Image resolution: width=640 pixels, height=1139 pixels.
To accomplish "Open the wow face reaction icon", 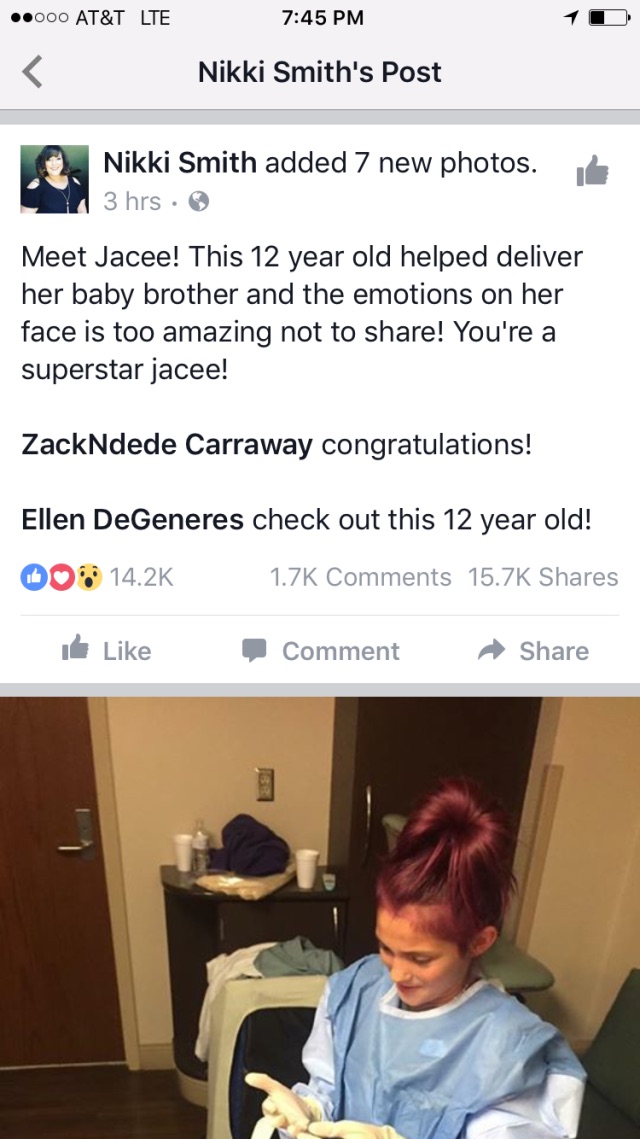I will (89, 577).
